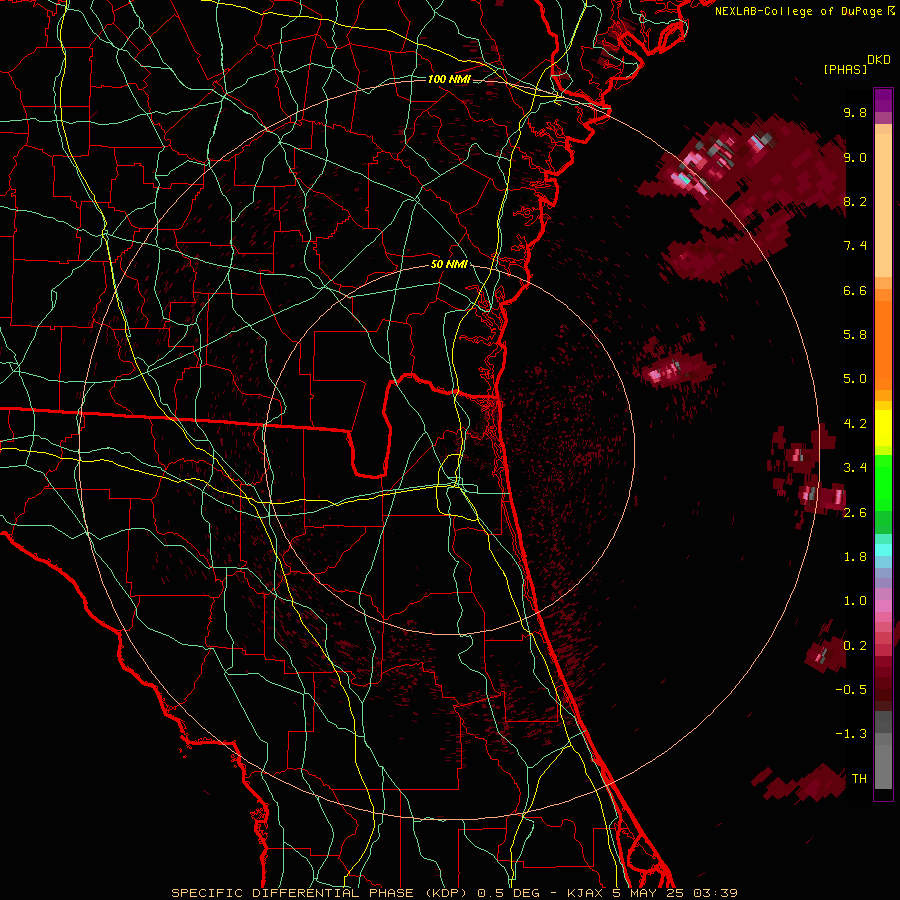Click the 1.8 legend value
900x900 pixels.
(855, 557)
